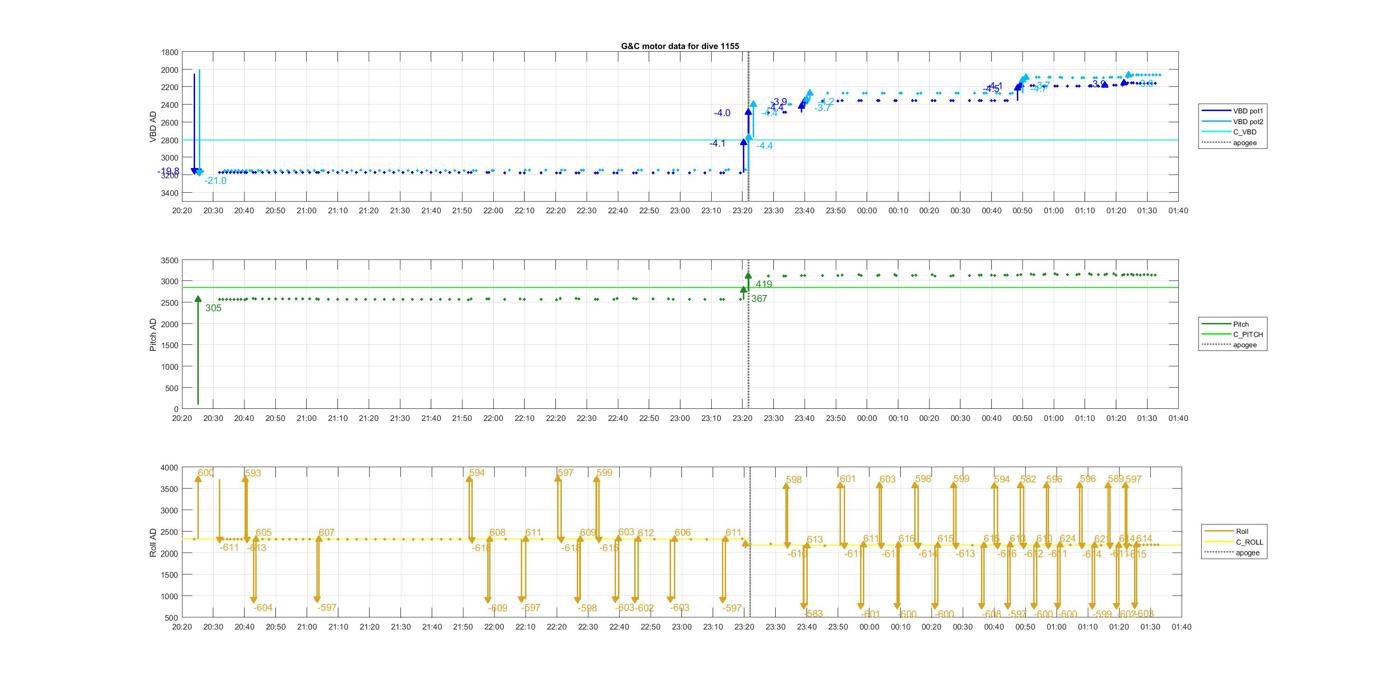Click the '3400' tick on VBD axis
The height and width of the screenshot is (693, 1400).
pyautogui.click(x=170, y=192)
